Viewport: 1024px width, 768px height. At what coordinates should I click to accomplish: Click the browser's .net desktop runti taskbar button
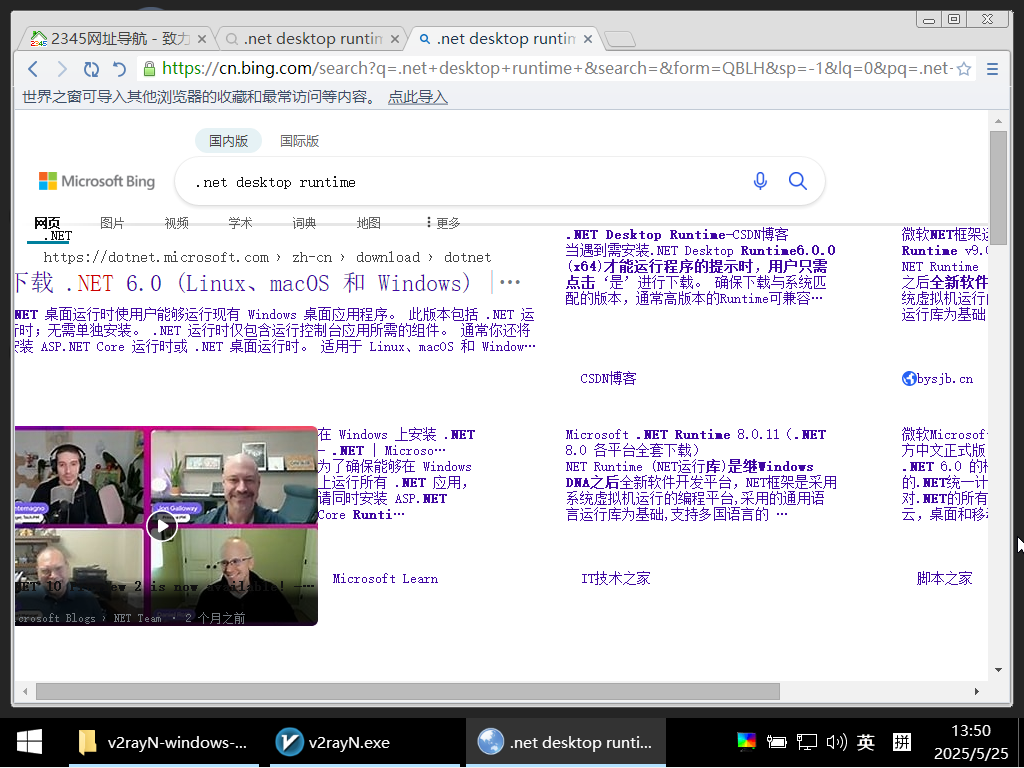pos(566,742)
